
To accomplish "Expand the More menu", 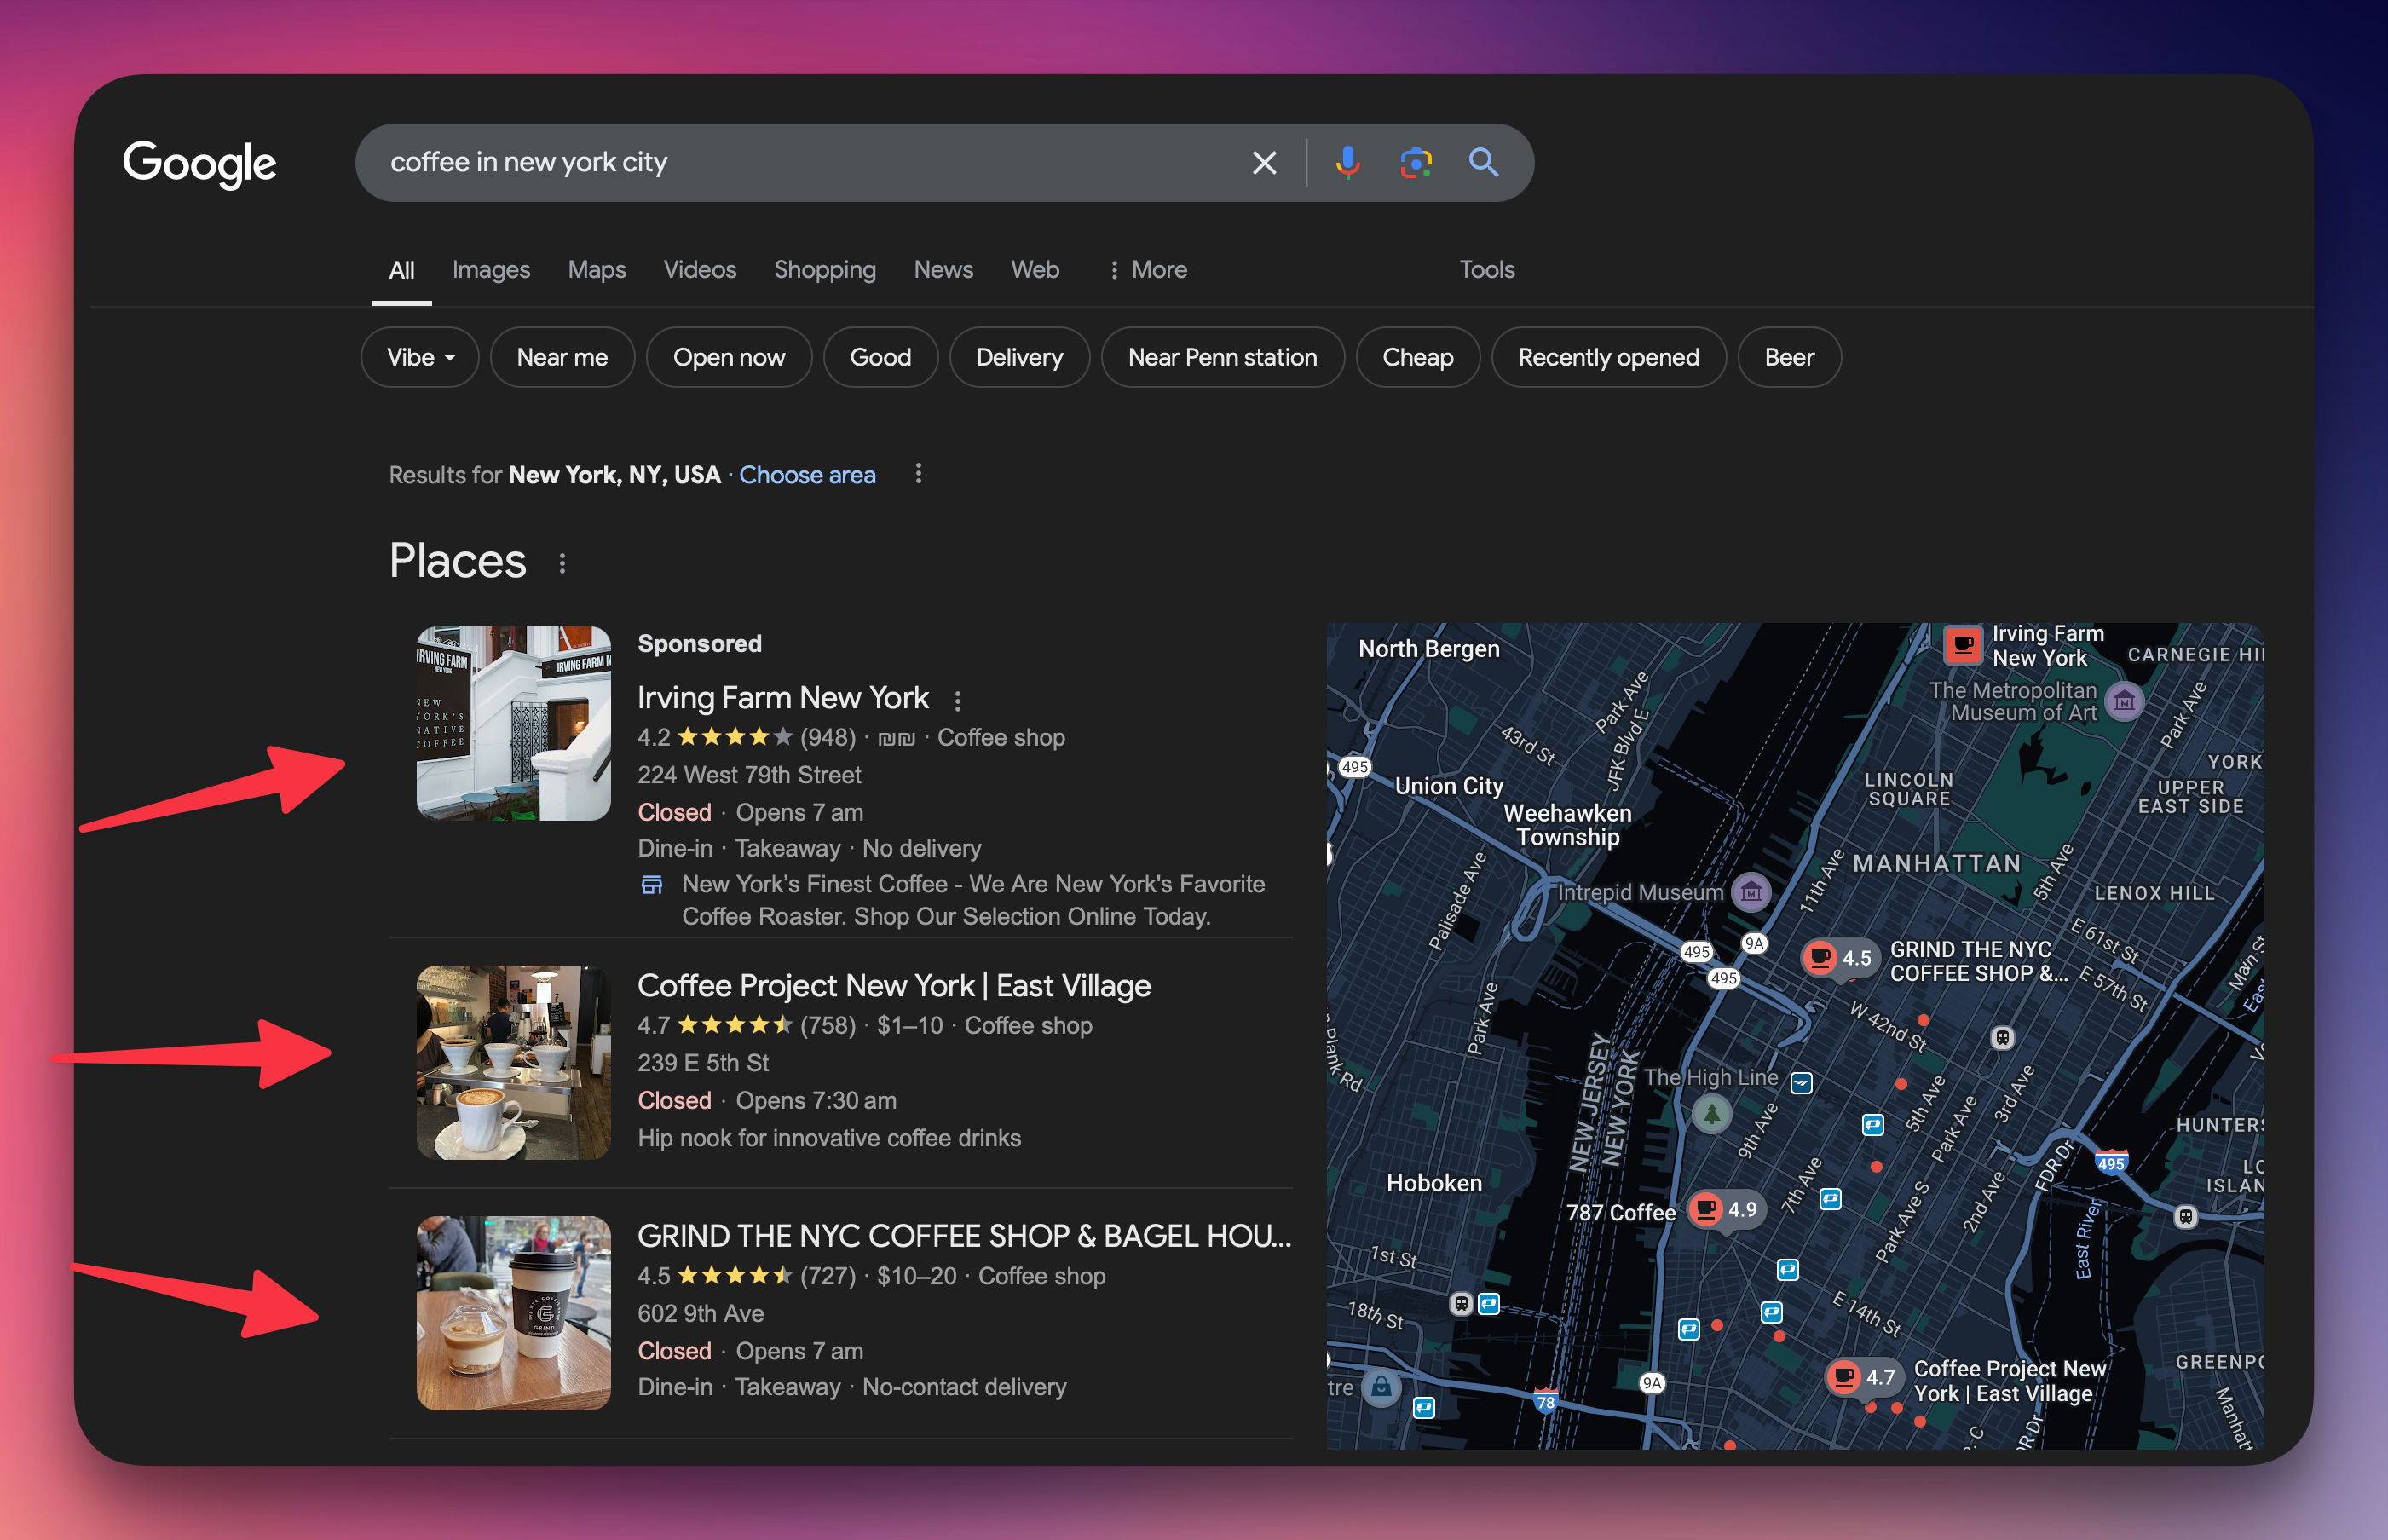I will [x=1148, y=270].
